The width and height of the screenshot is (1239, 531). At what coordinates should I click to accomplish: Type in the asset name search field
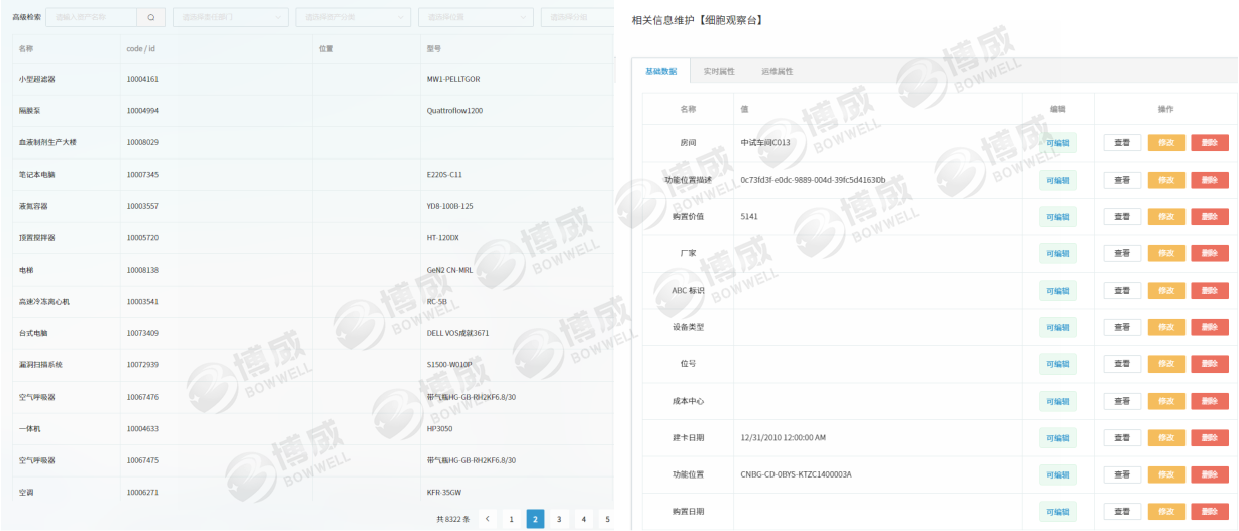coord(91,17)
